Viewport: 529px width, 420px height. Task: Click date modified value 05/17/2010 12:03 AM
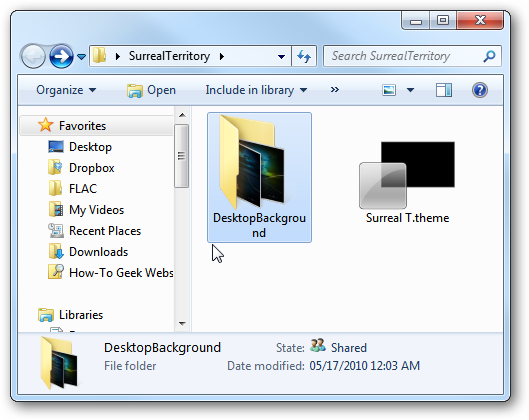click(x=365, y=366)
